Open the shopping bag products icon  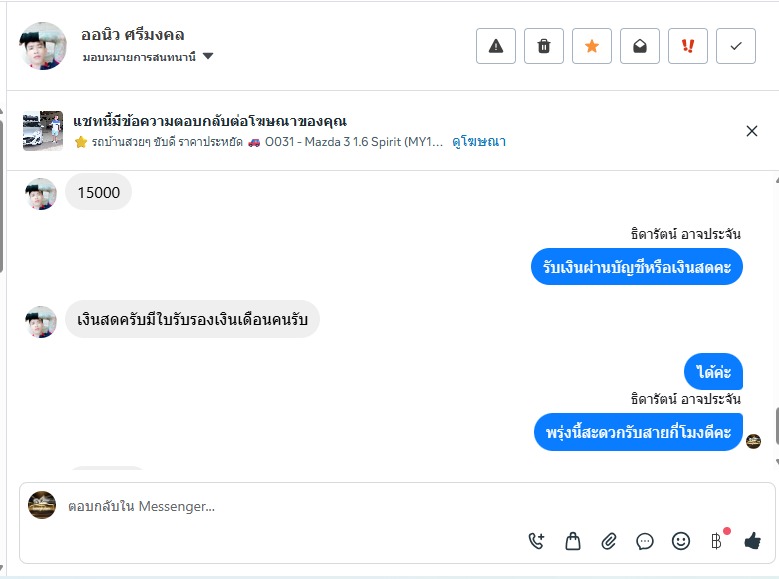coord(573,541)
